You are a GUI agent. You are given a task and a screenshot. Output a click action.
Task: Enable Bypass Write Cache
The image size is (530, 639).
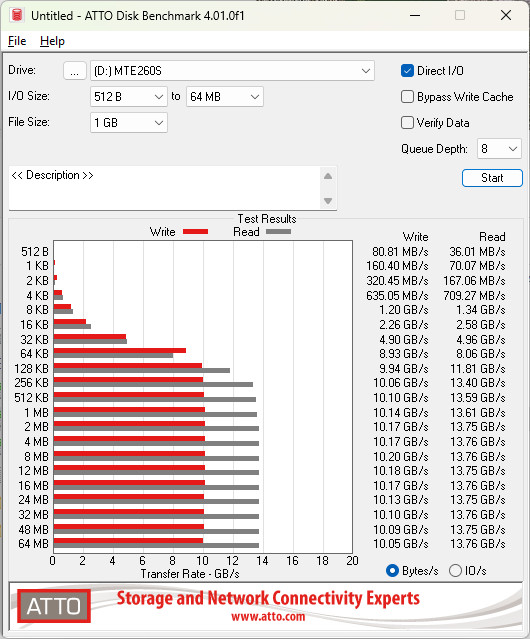pos(407,97)
